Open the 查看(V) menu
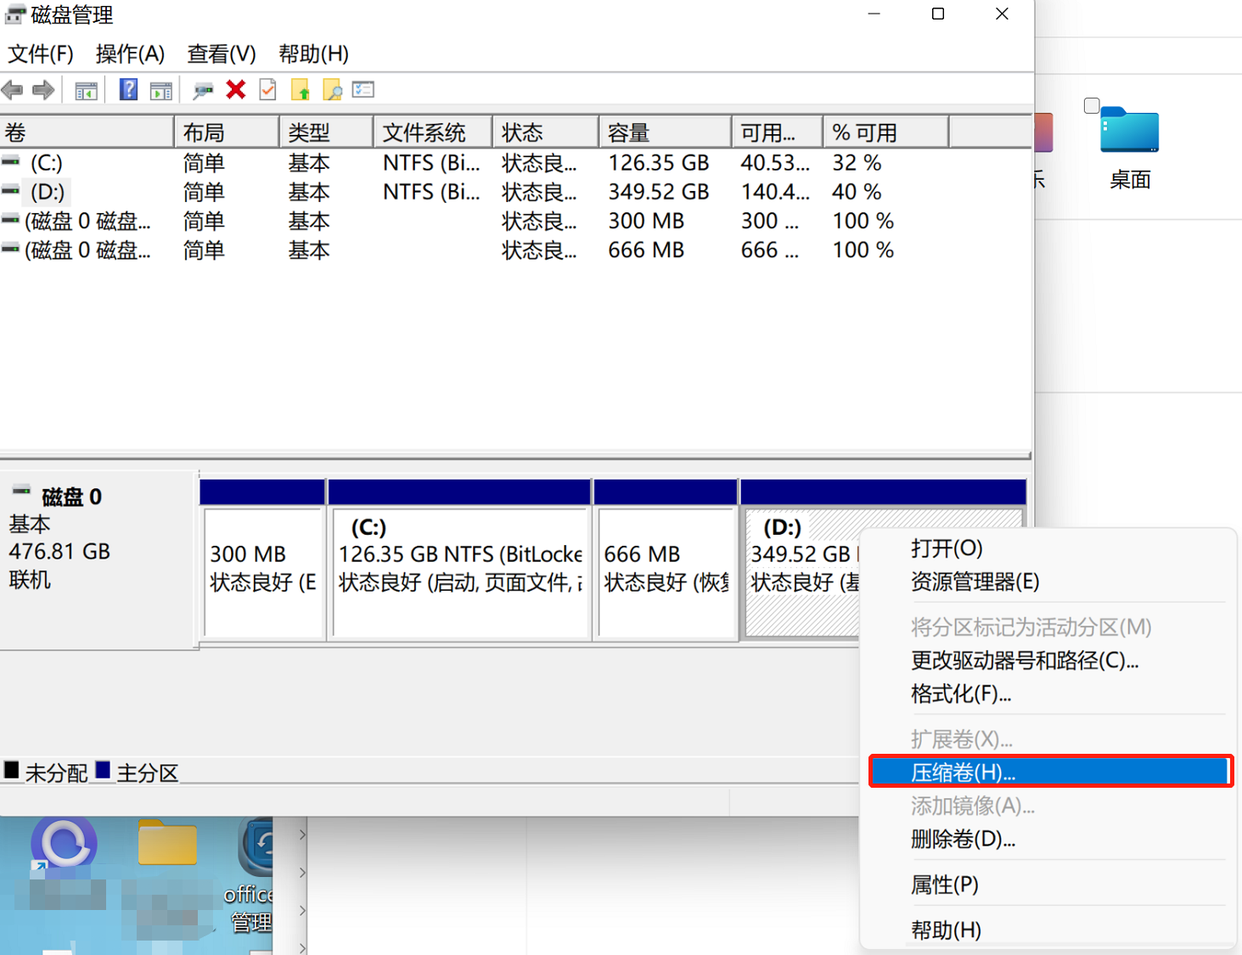 pos(221,54)
